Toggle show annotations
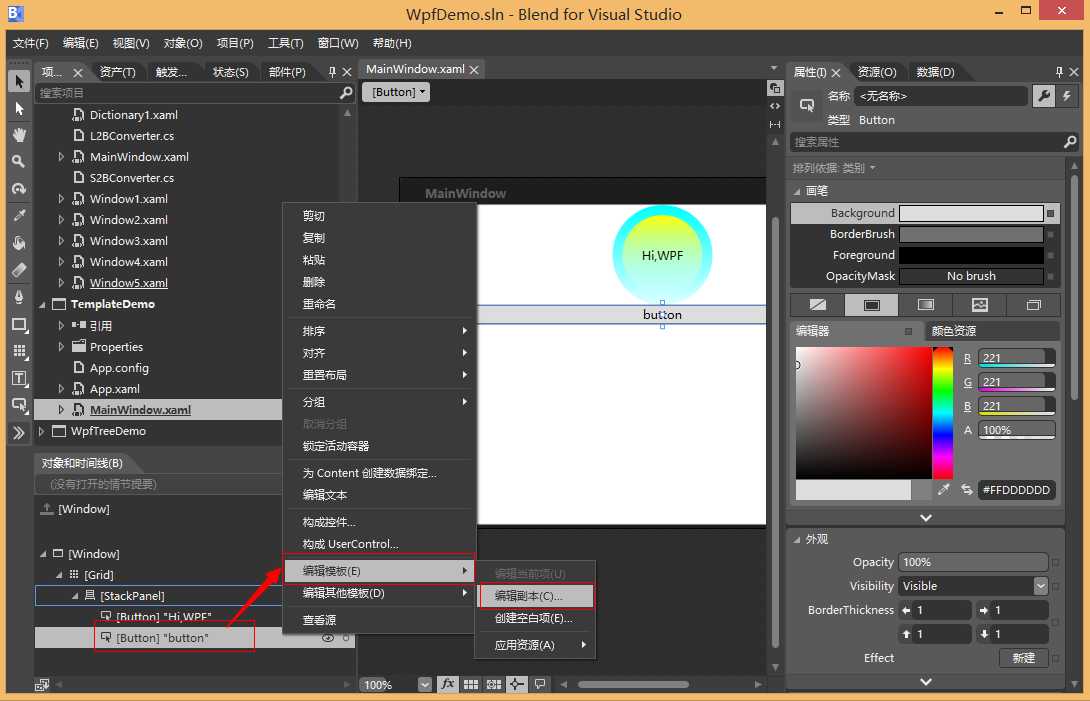This screenshot has width=1090, height=701. pyautogui.click(x=539, y=684)
